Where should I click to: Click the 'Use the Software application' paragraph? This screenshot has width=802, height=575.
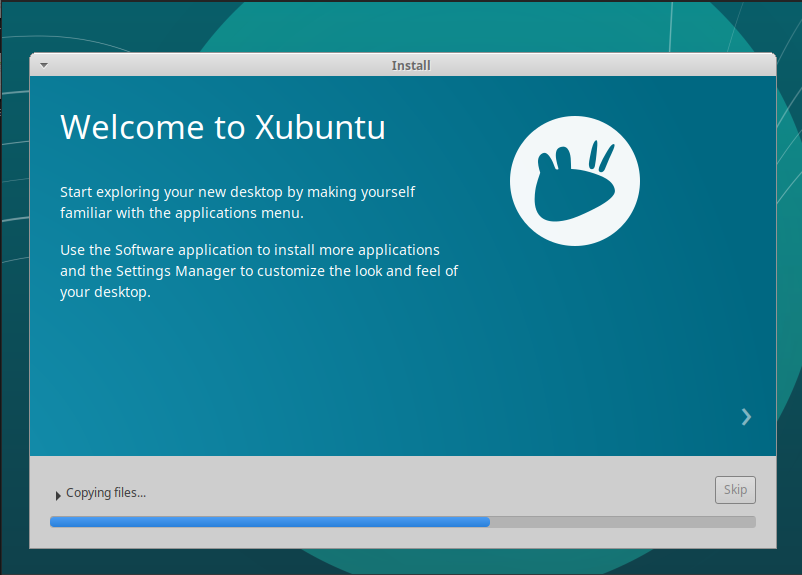(259, 271)
